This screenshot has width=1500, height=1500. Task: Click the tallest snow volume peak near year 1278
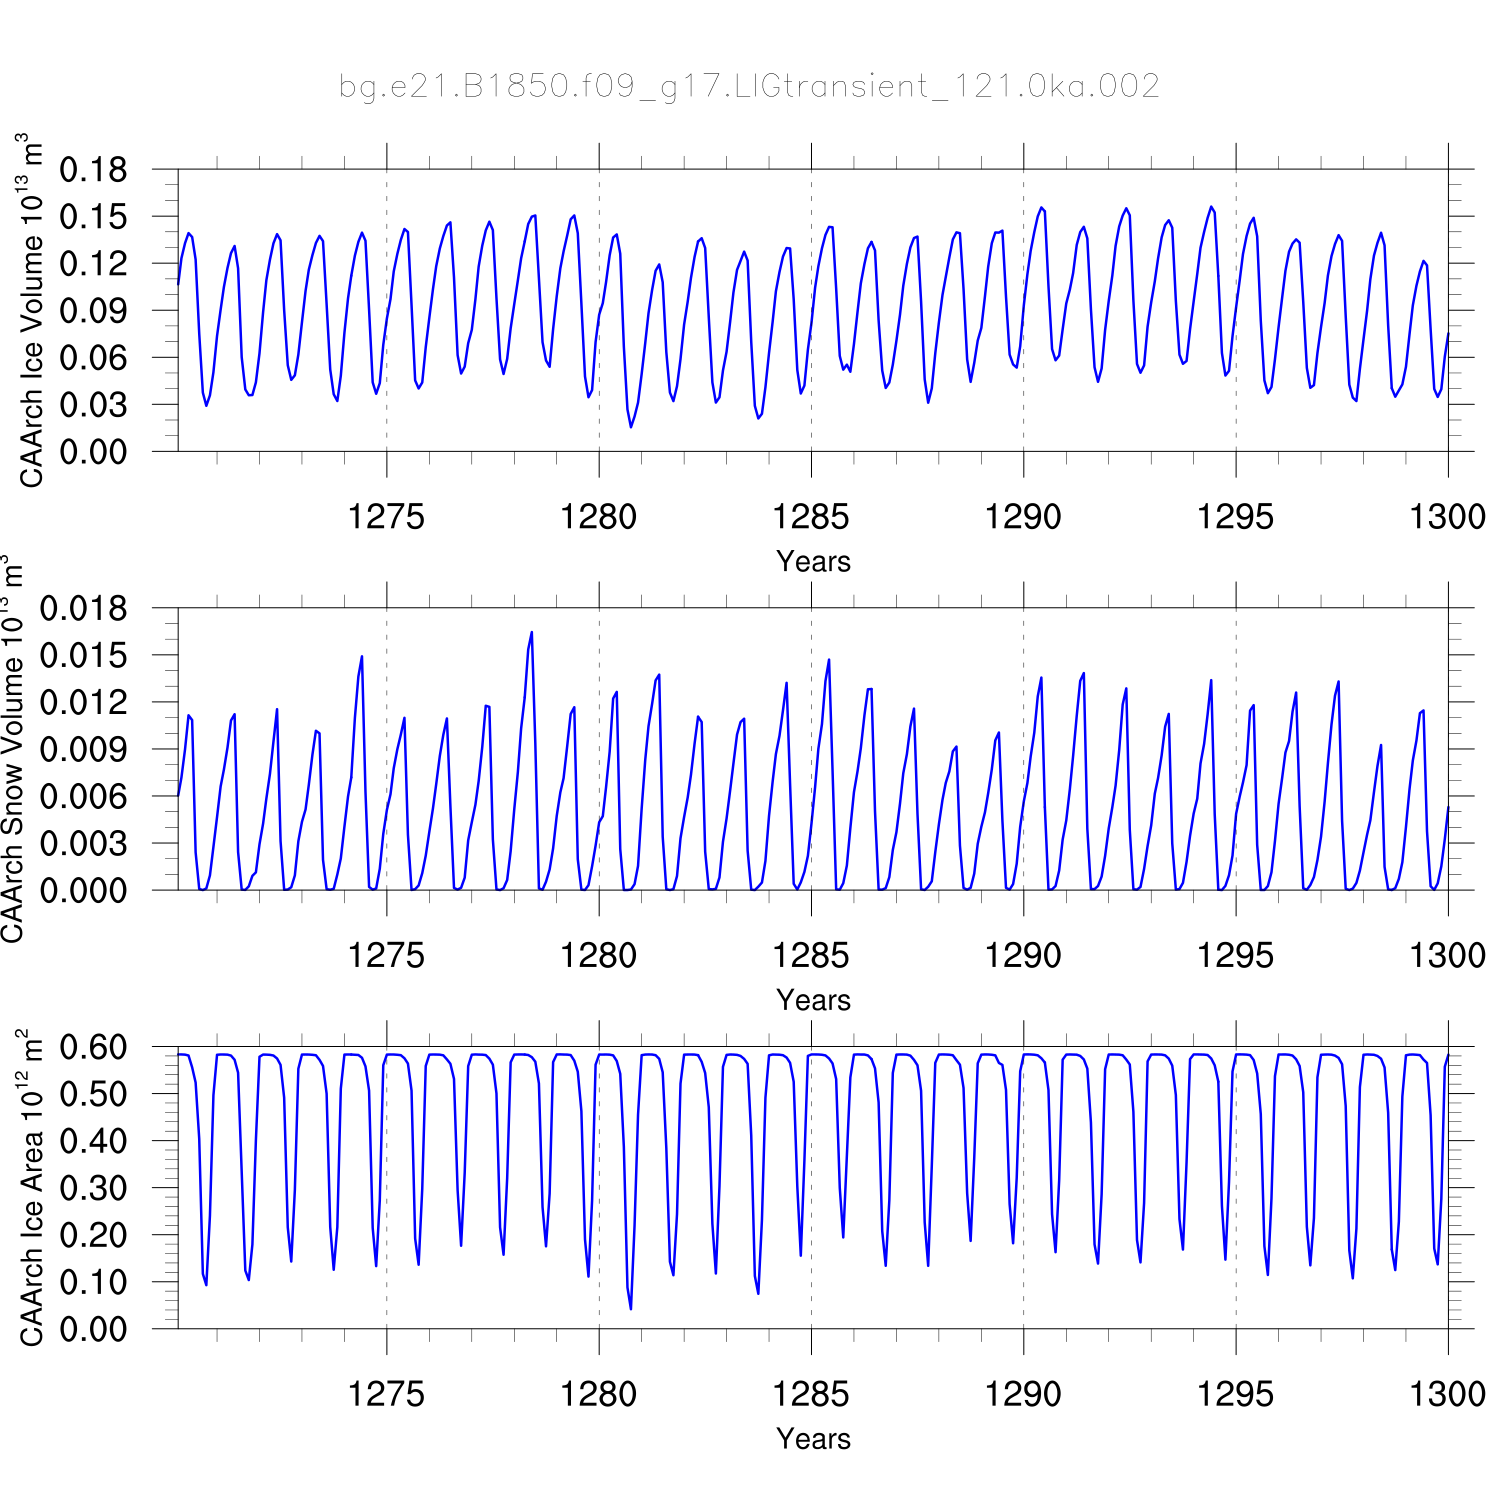[x=531, y=633]
